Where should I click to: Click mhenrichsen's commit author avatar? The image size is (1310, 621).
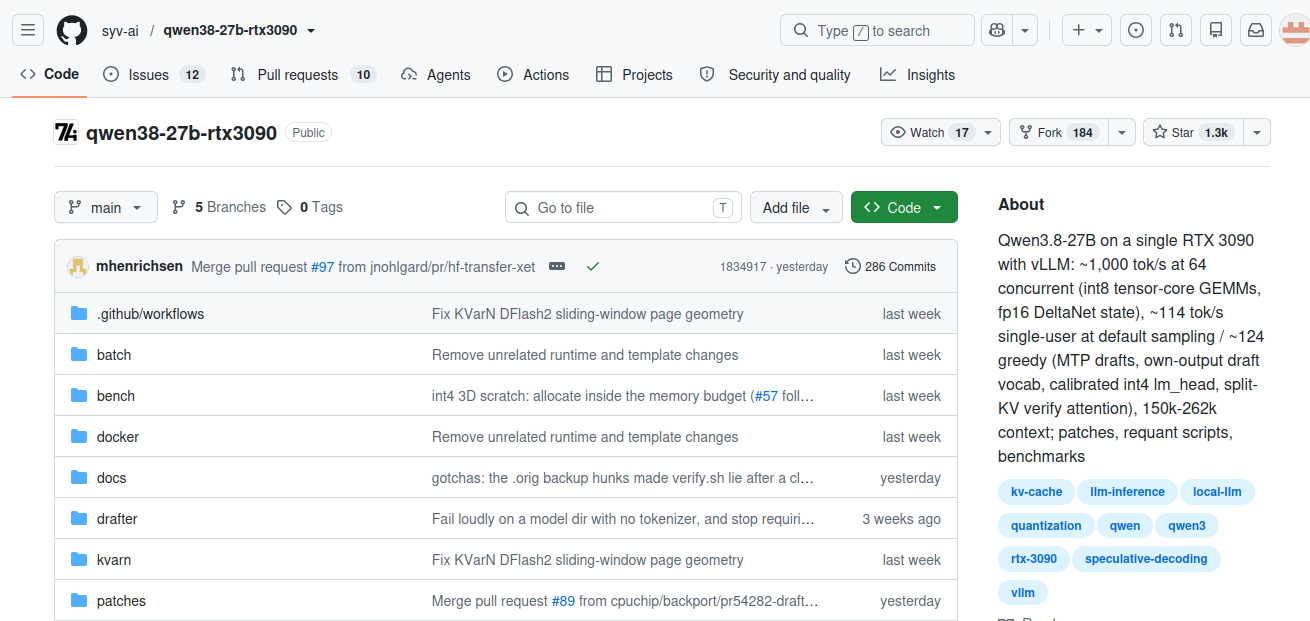click(78, 266)
